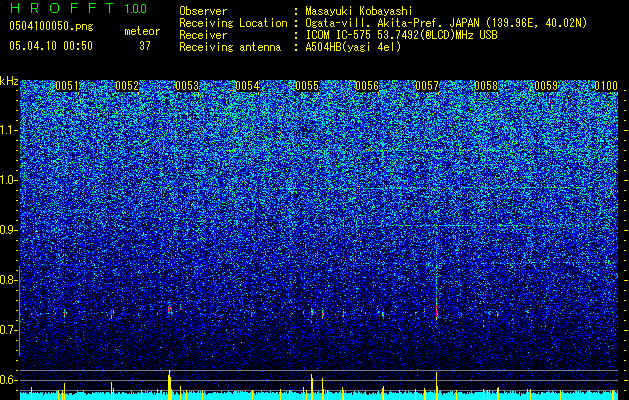629x400 pixels.
Task: Select the meteor count value 37
Action: point(145,46)
